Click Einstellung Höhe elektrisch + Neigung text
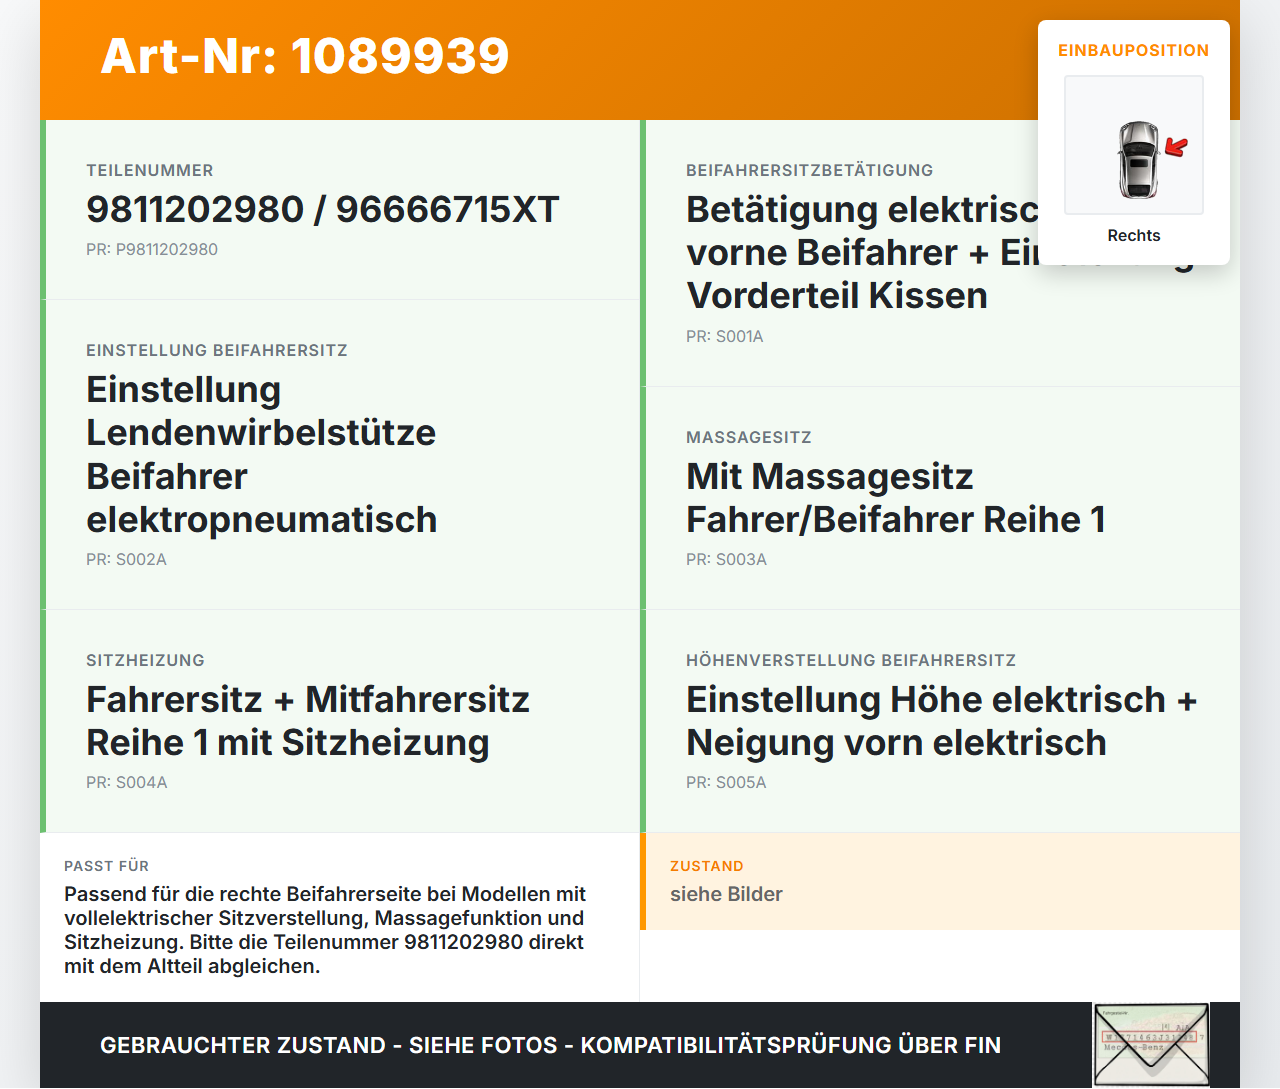 [x=942, y=721]
